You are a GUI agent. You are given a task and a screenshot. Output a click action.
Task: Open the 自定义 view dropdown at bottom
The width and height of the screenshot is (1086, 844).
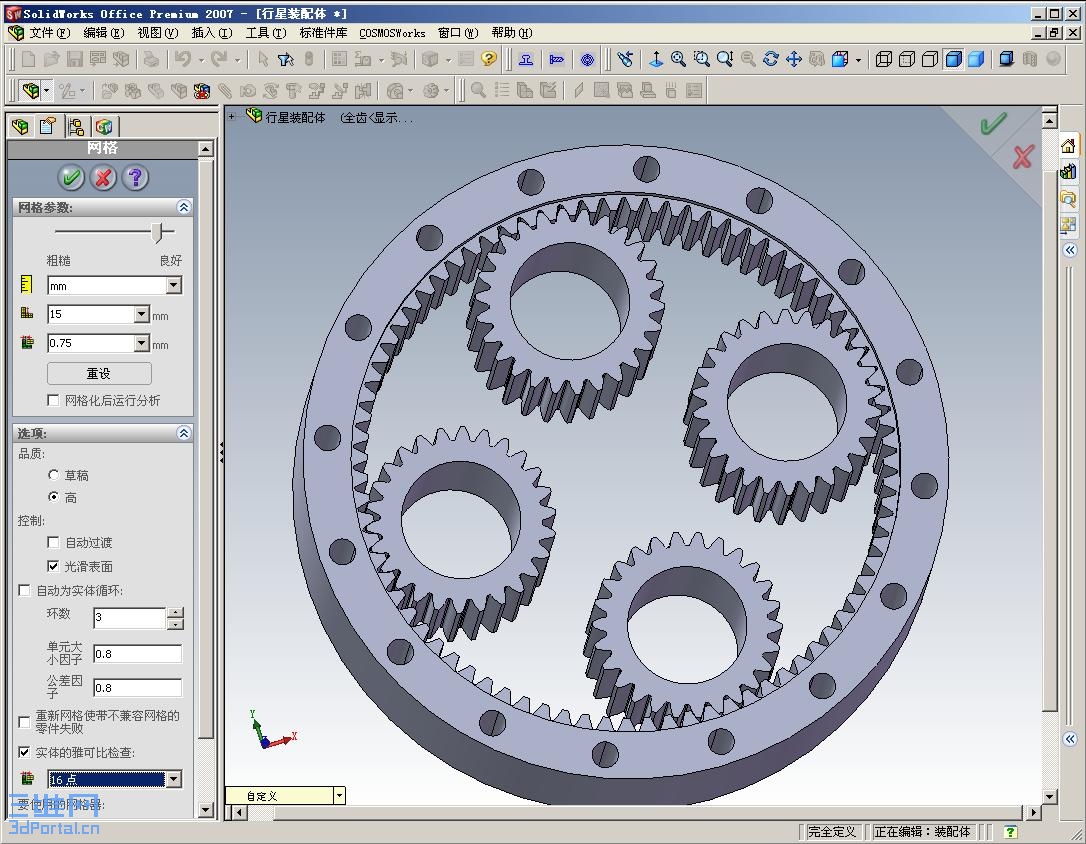pos(339,796)
